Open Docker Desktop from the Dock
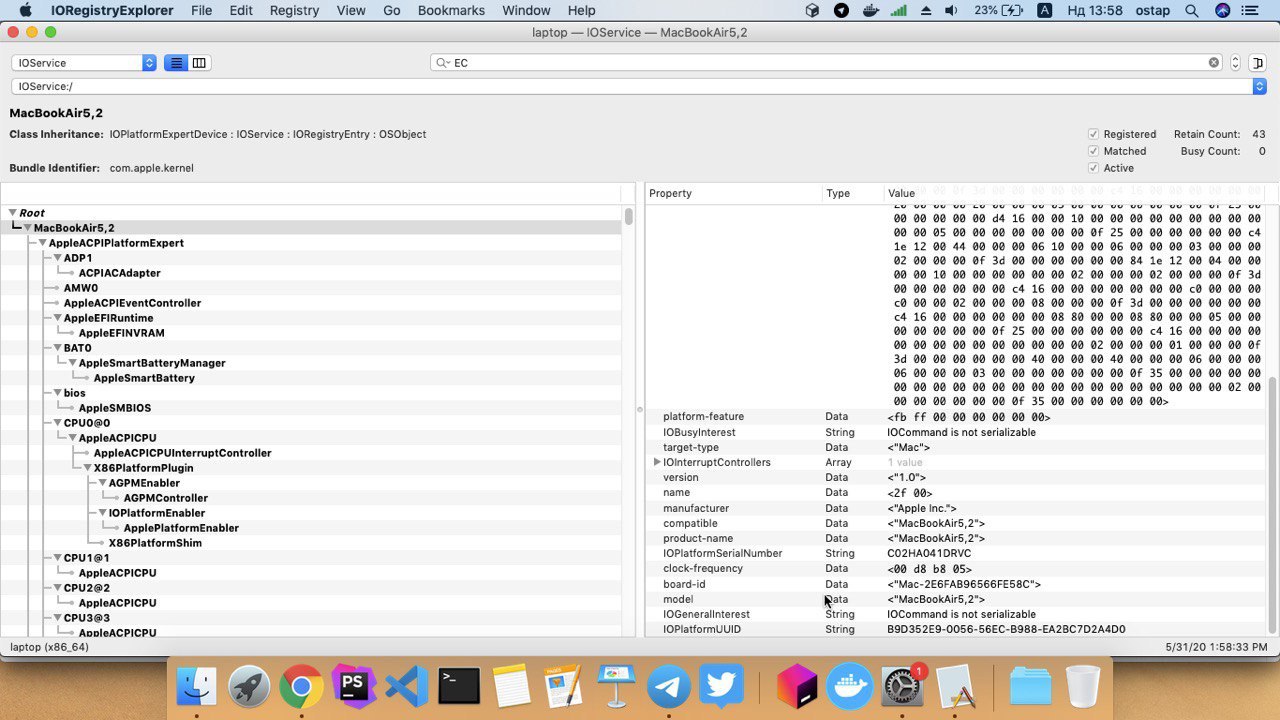1280x720 pixels. coord(849,686)
